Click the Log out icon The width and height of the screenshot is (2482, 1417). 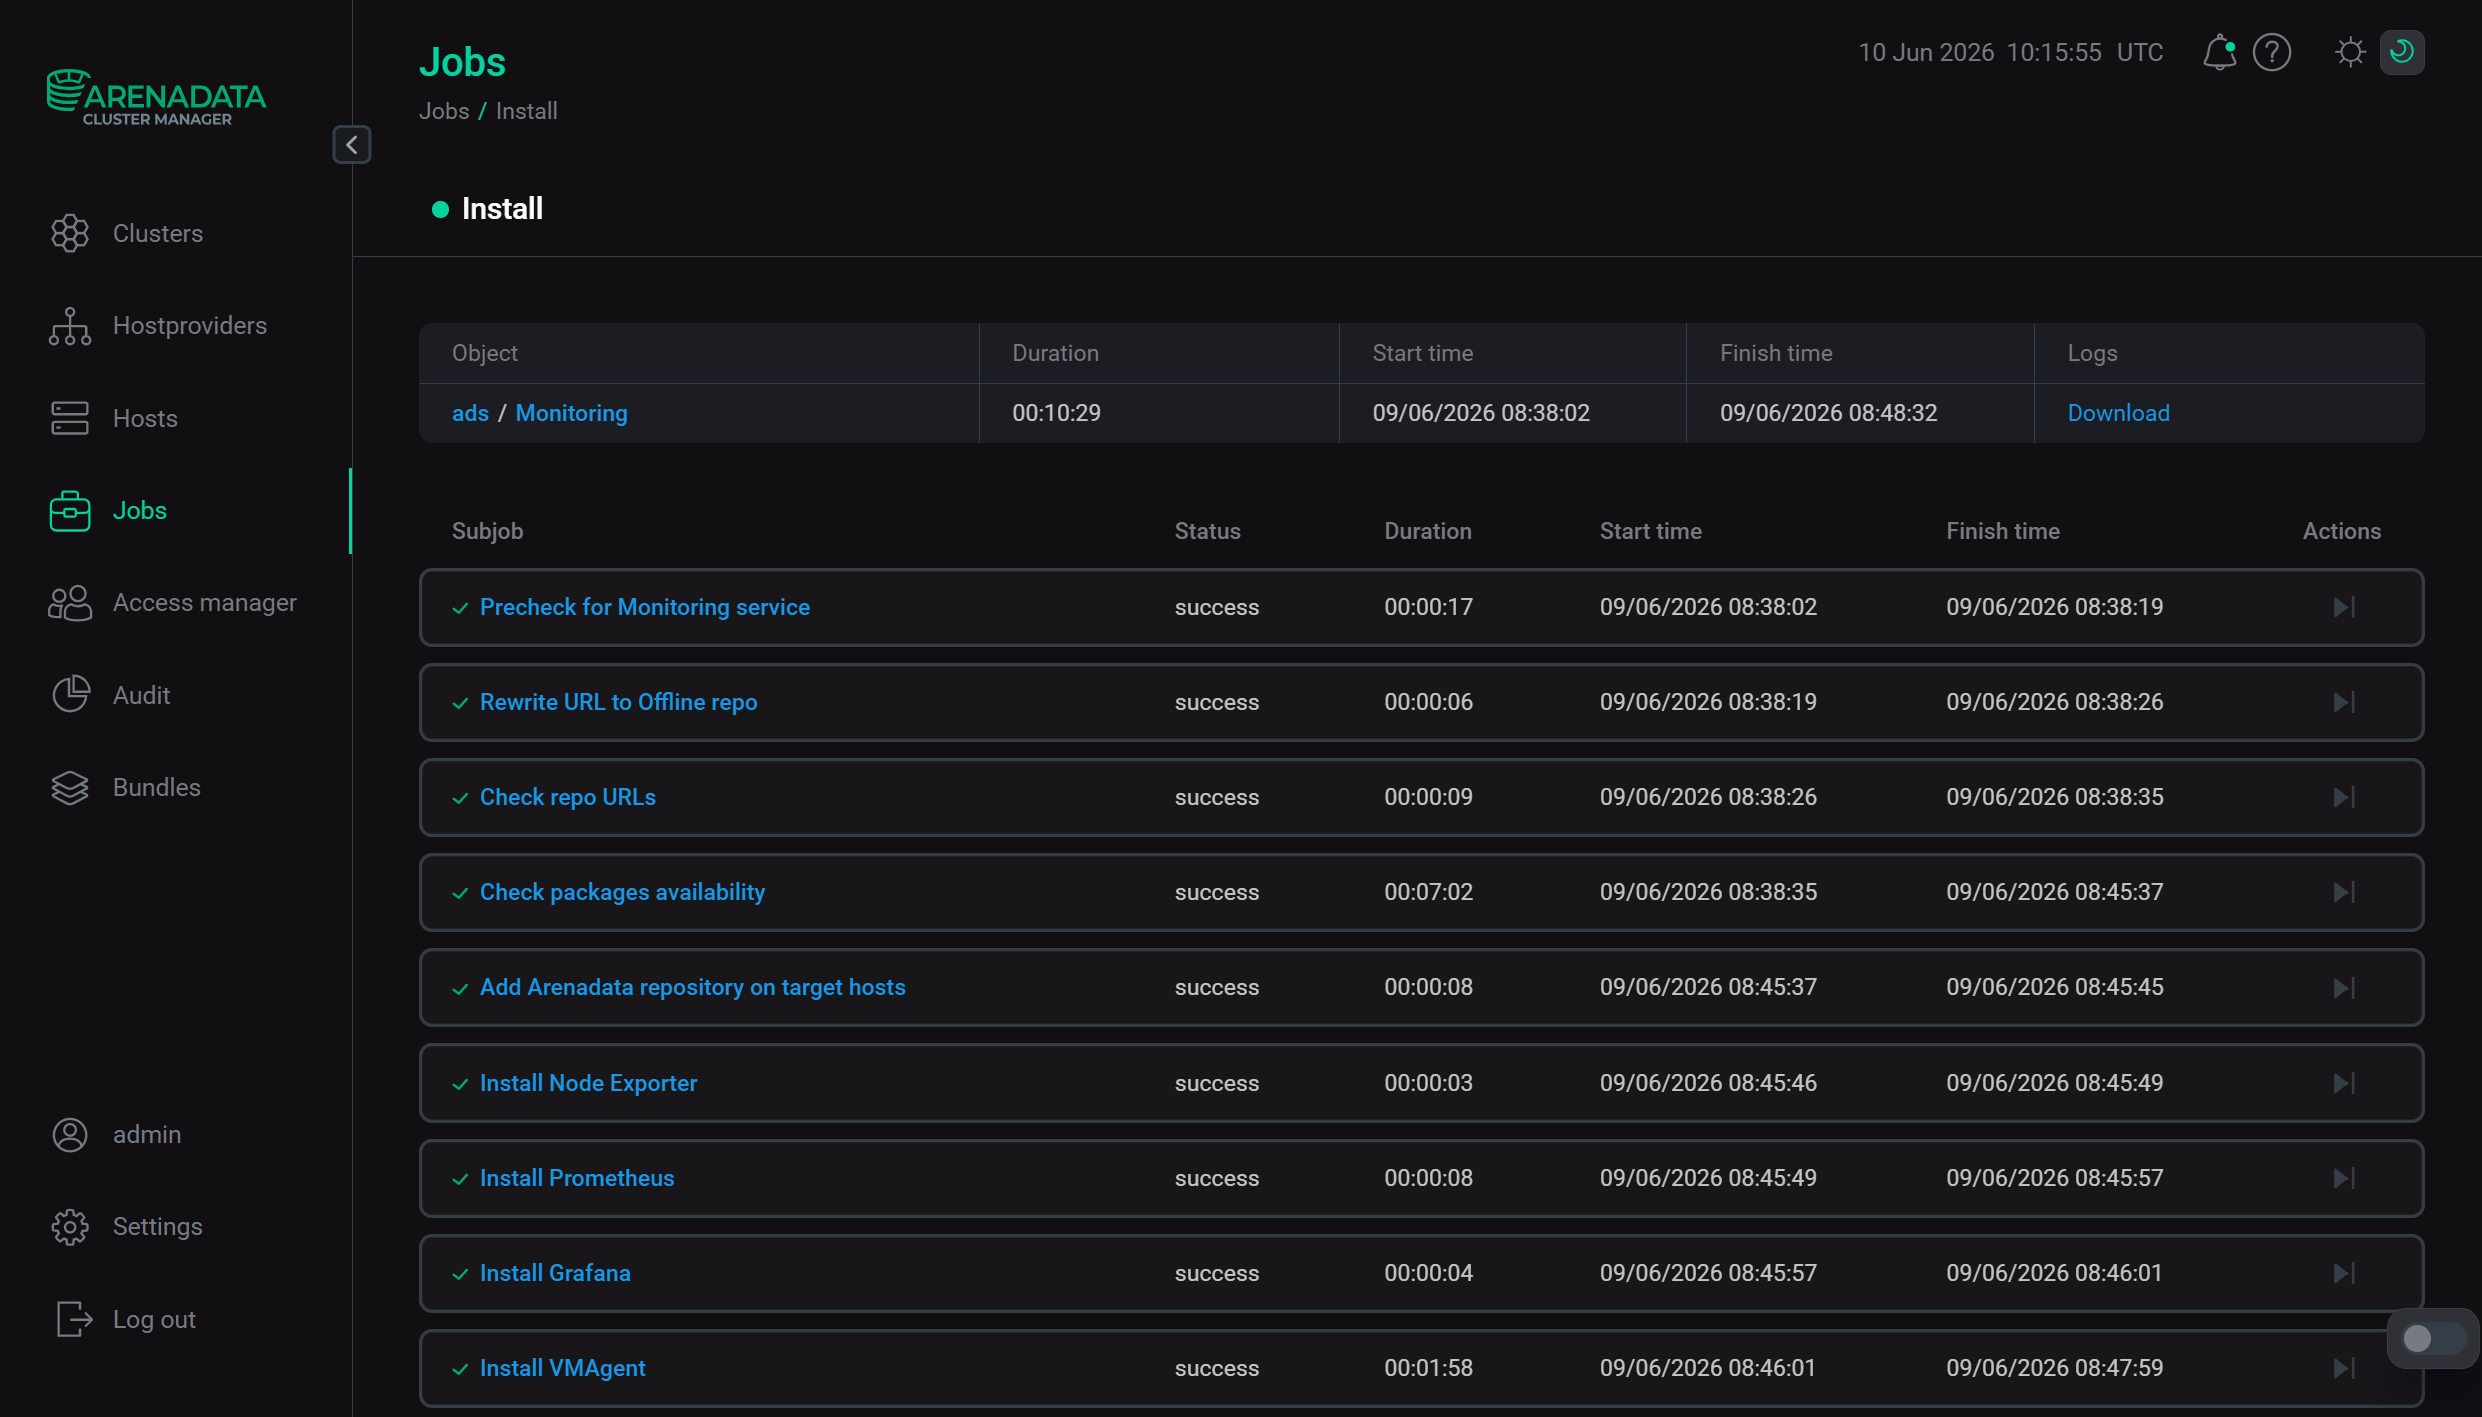[74, 1319]
